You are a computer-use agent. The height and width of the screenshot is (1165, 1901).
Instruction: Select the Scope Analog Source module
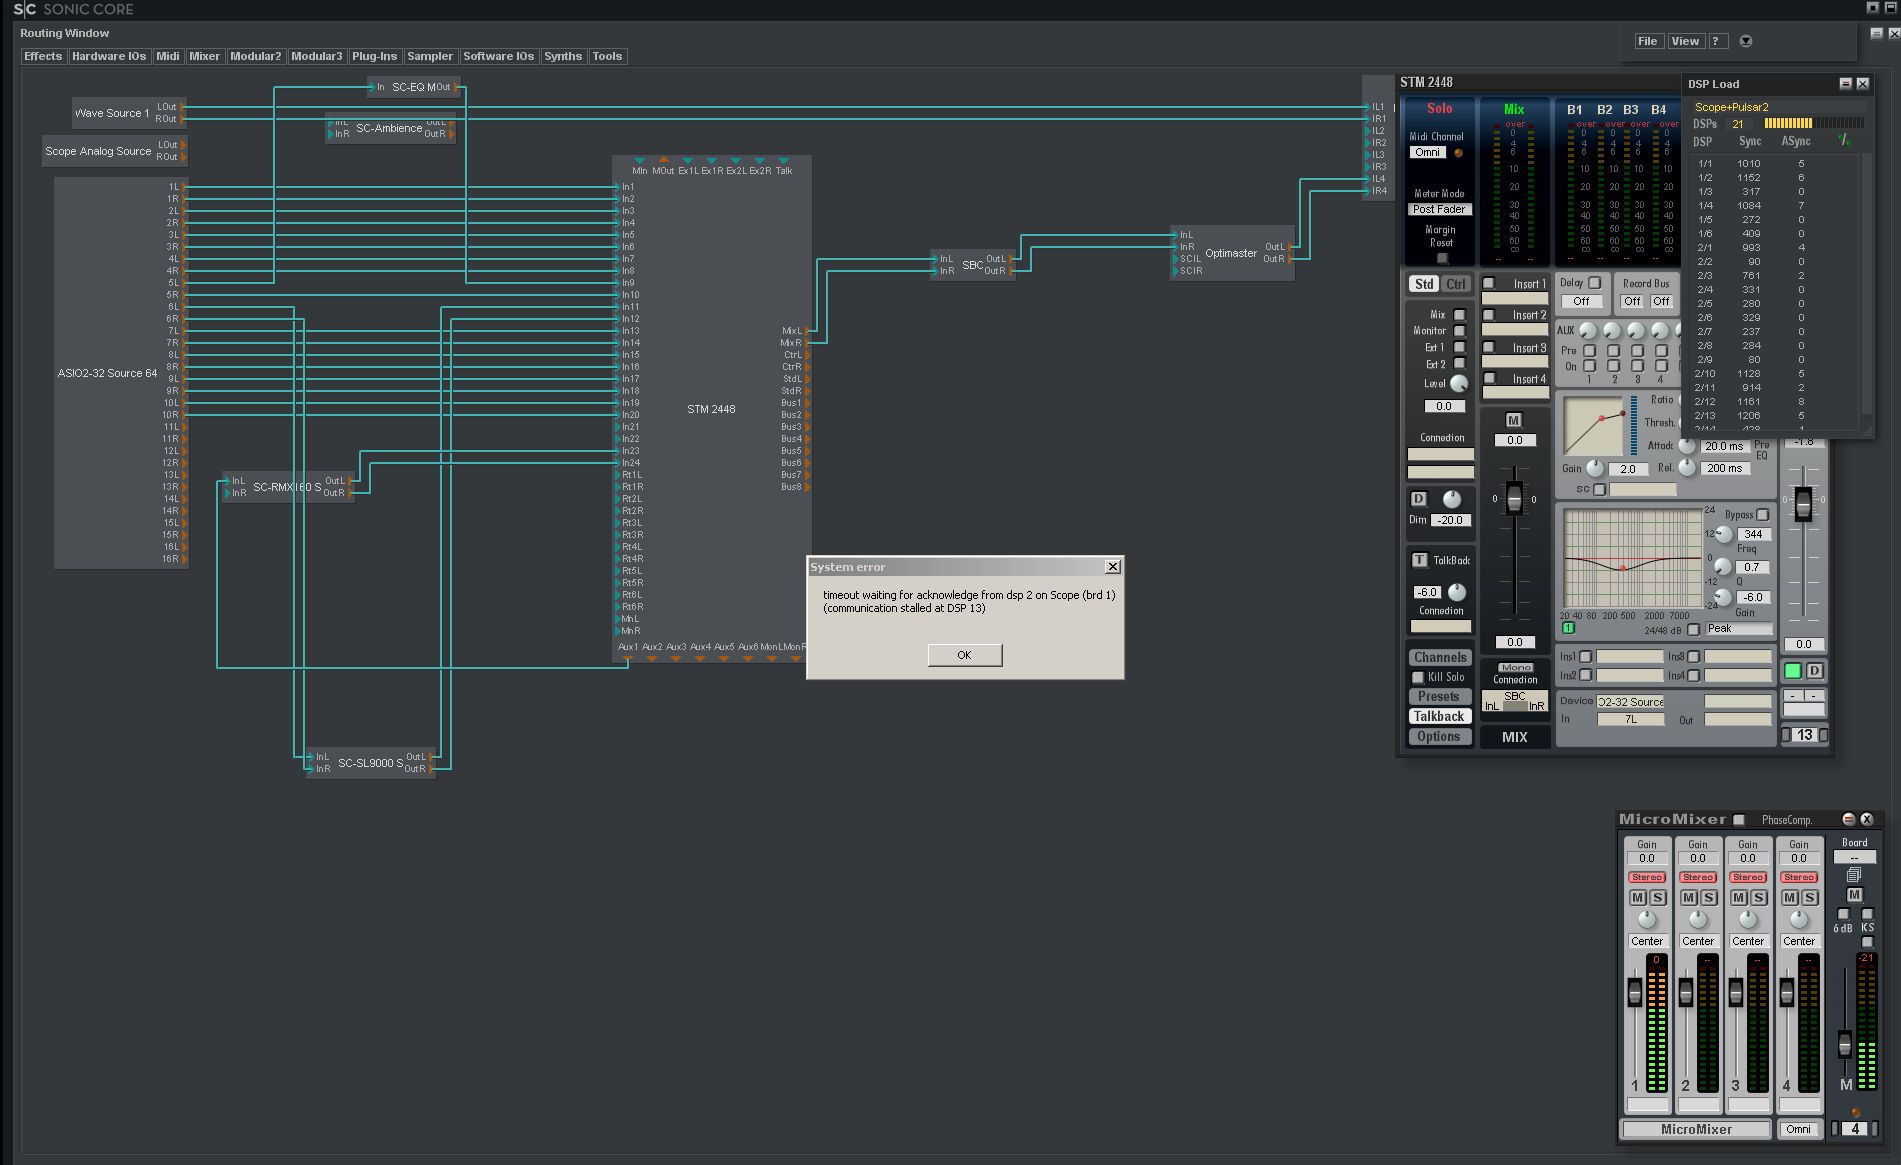point(114,151)
